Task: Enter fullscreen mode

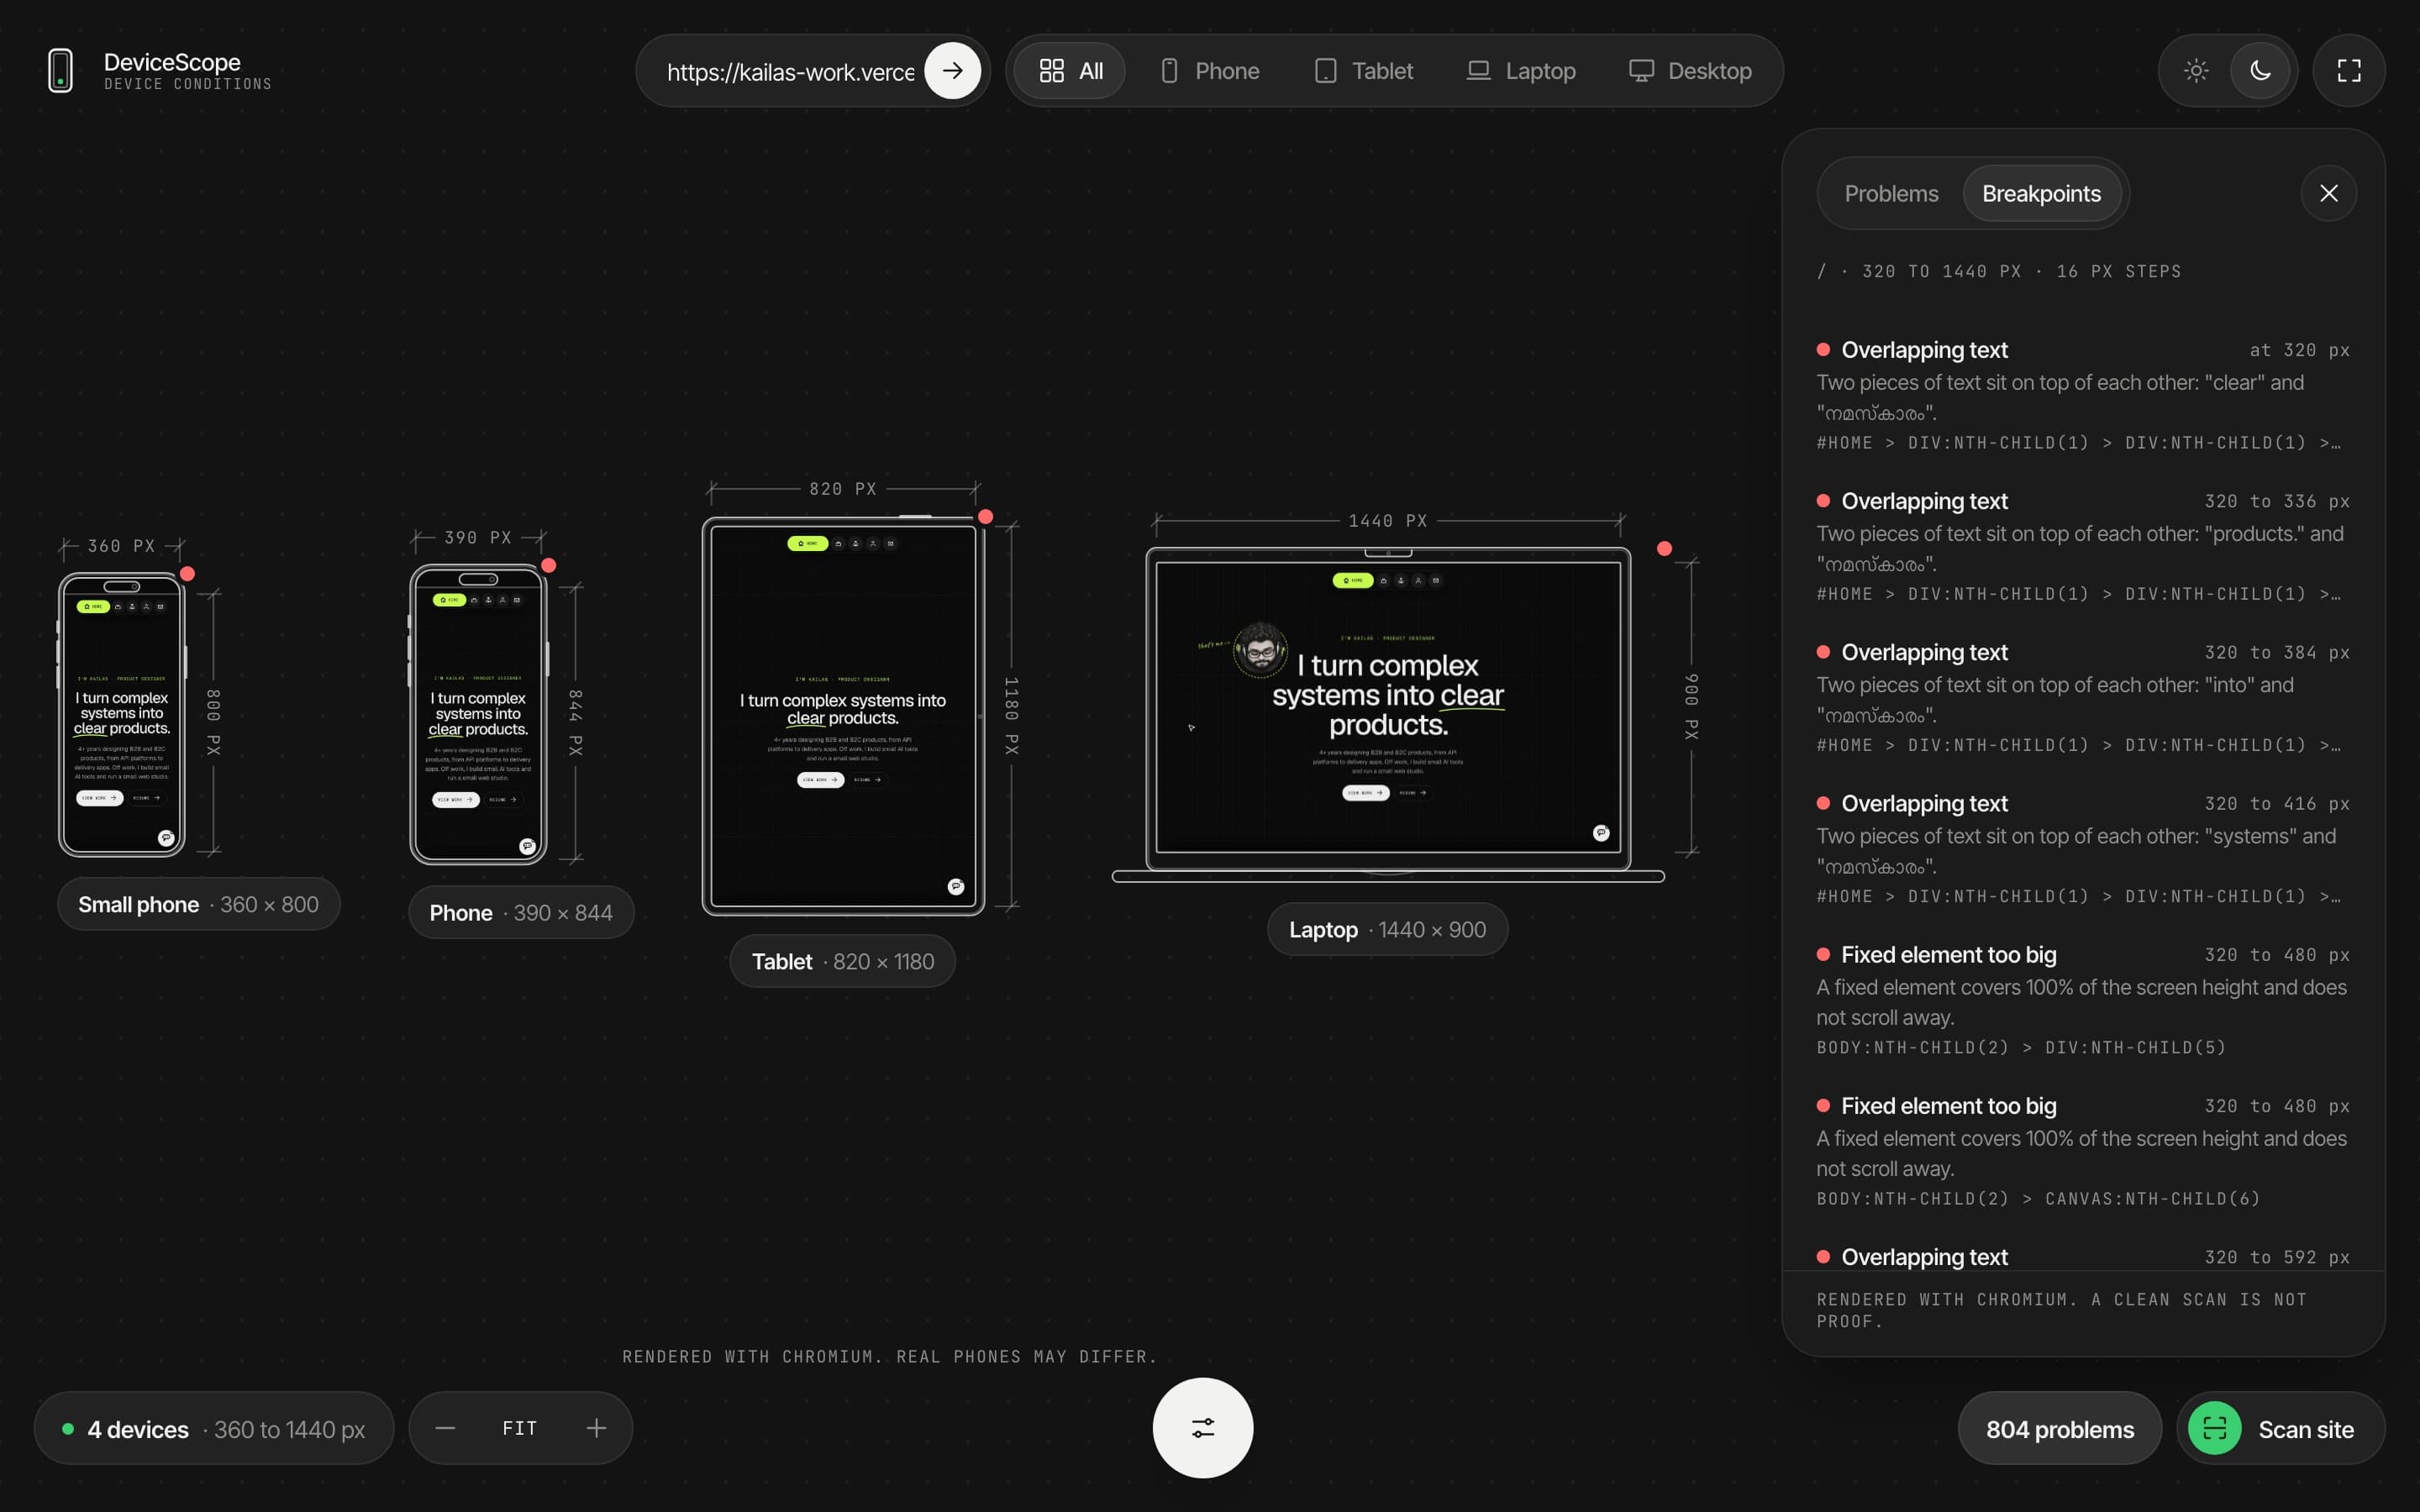Action: tap(2349, 71)
